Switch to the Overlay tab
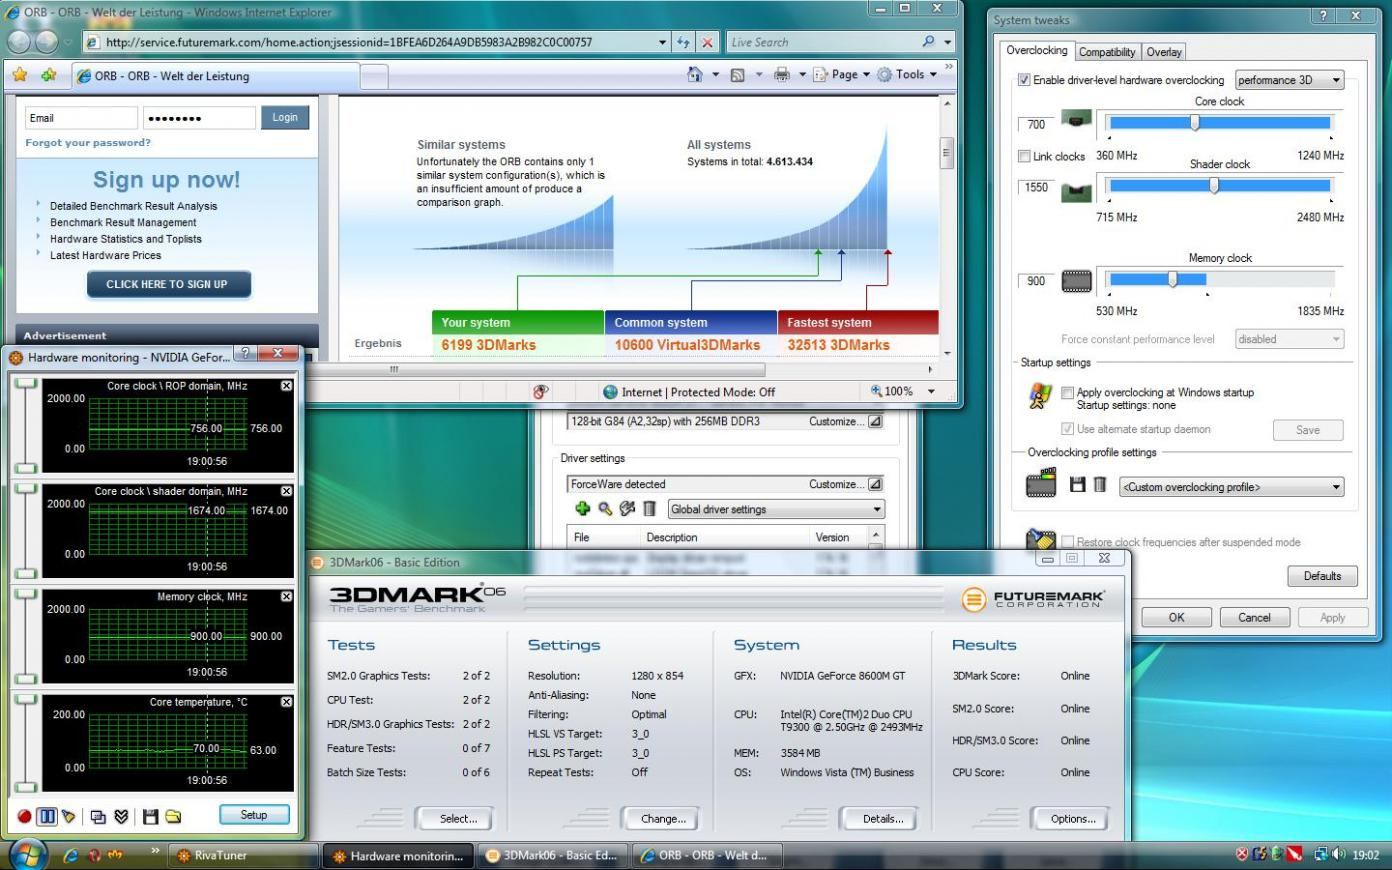 [x=1164, y=52]
